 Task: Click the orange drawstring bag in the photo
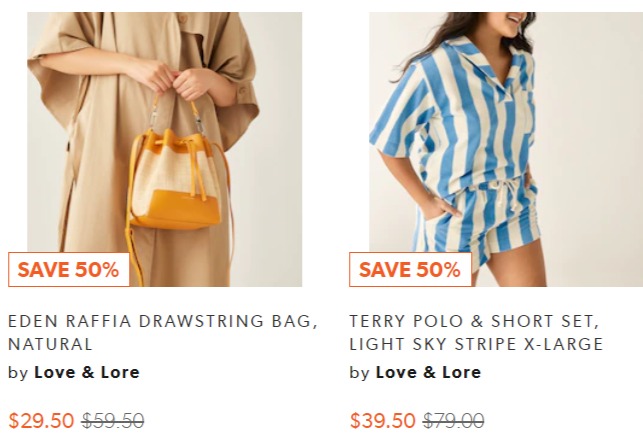[176, 180]
